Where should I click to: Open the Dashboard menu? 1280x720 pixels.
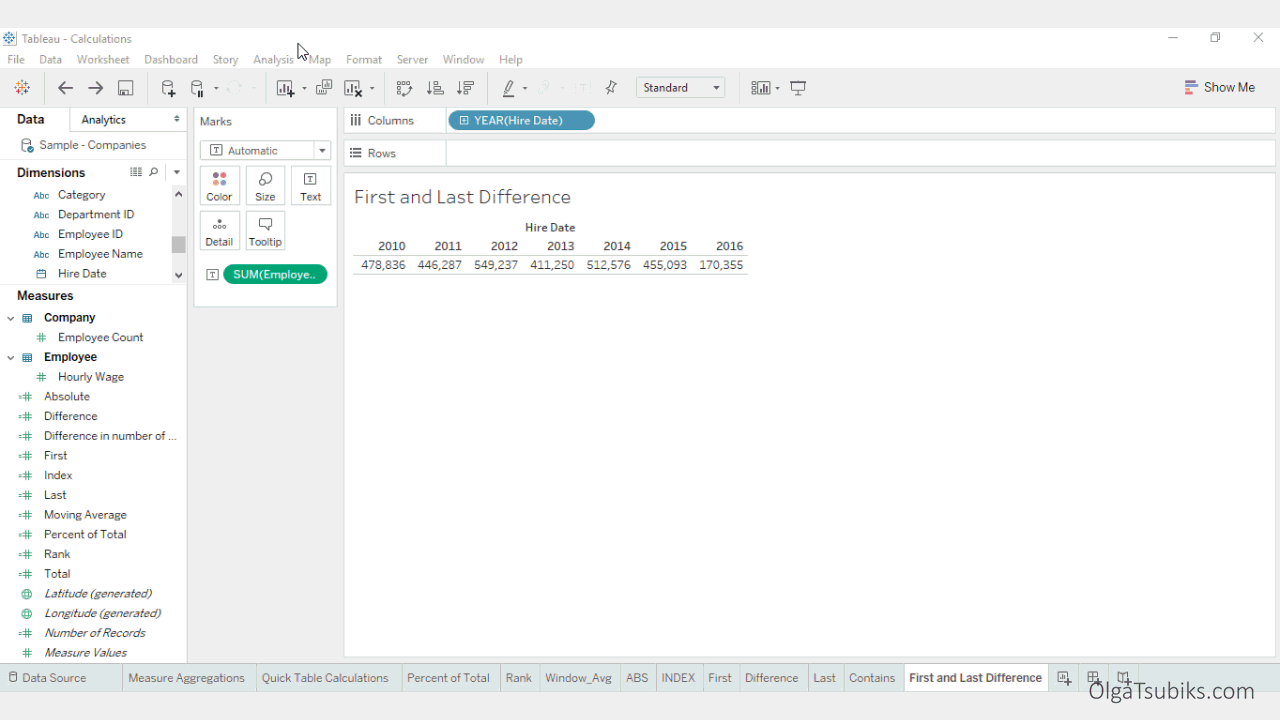(x=171, y=60)
